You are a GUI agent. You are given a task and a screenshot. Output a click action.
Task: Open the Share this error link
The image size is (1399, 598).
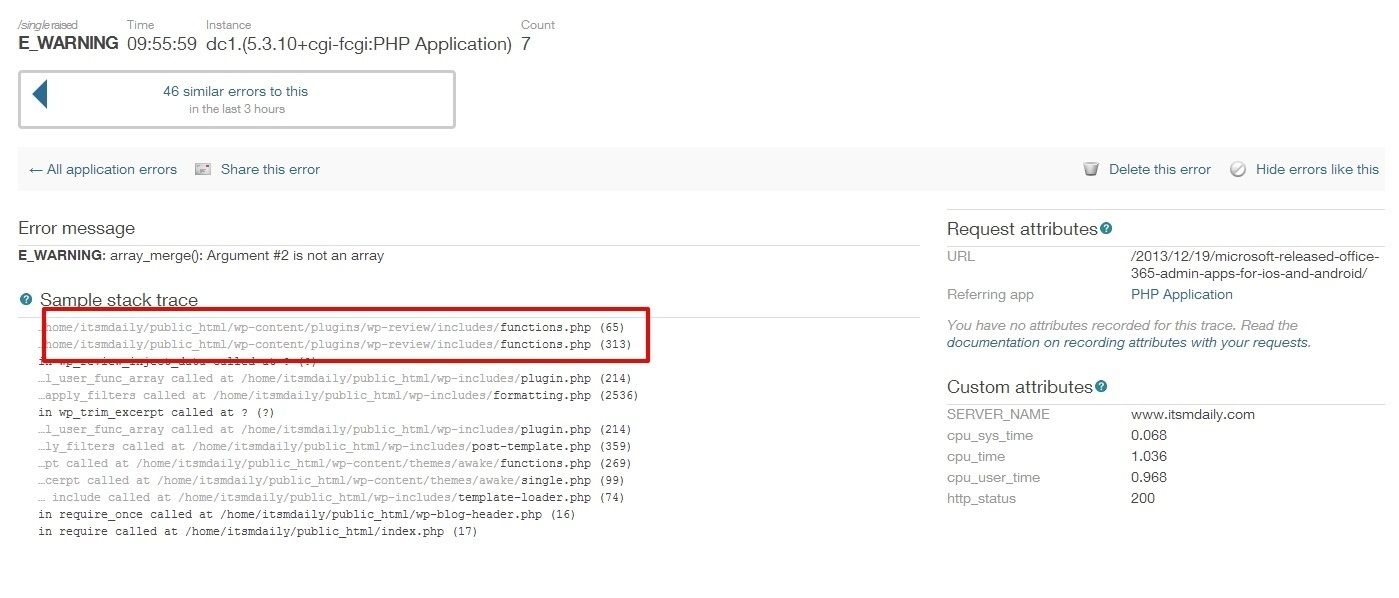point(270,170)
